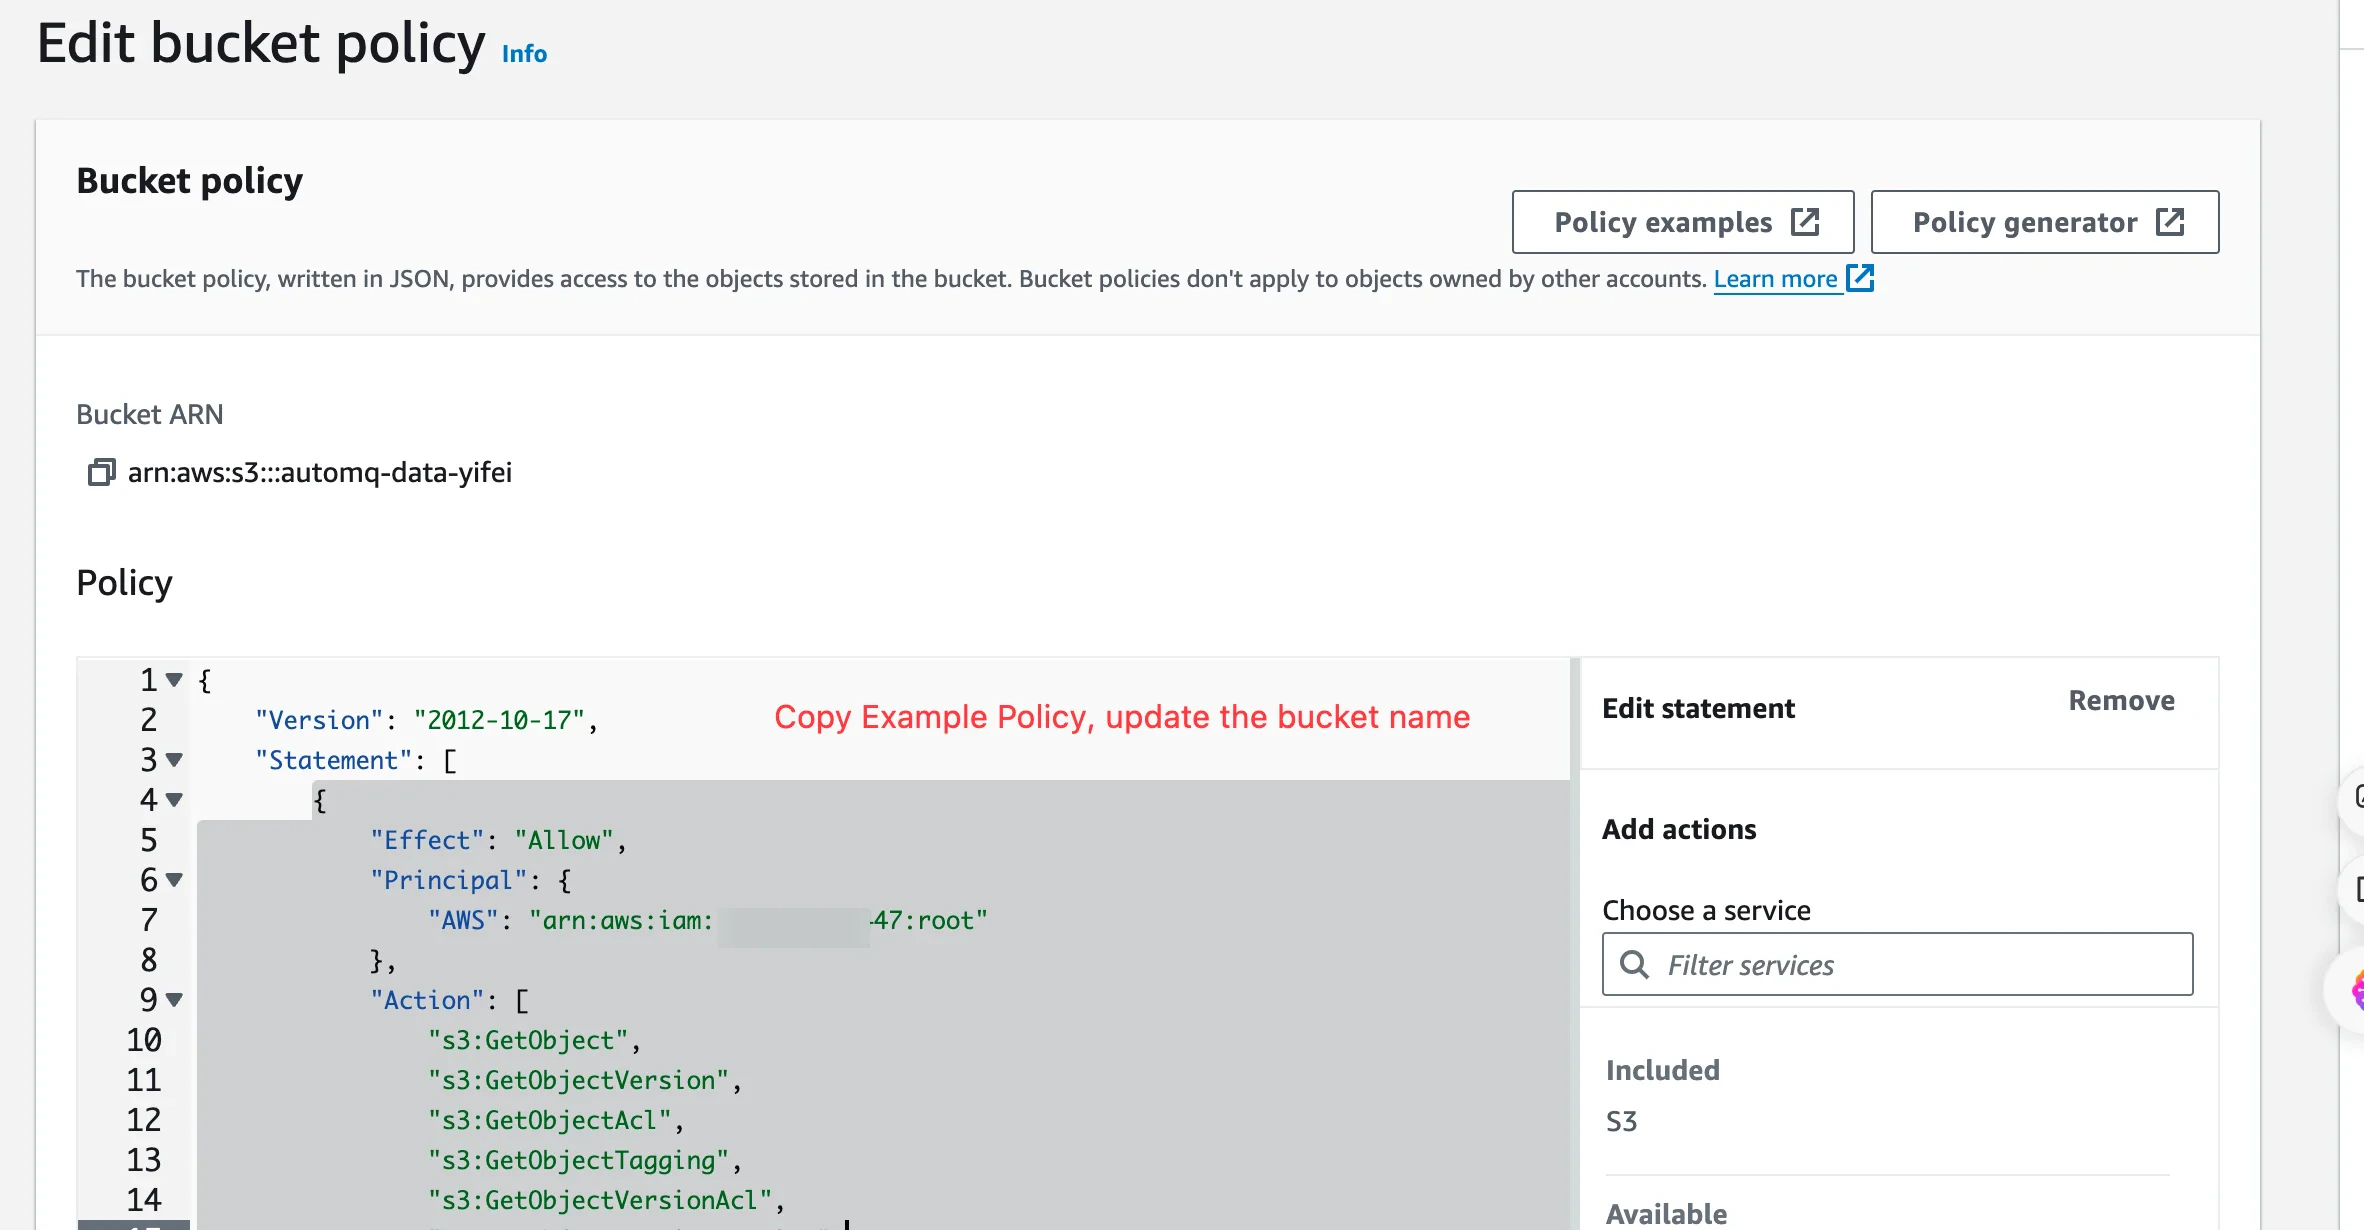The image size is (2364, 1230).
Task: Click line number 10 in editor gutter
Action: (144, 1040)
